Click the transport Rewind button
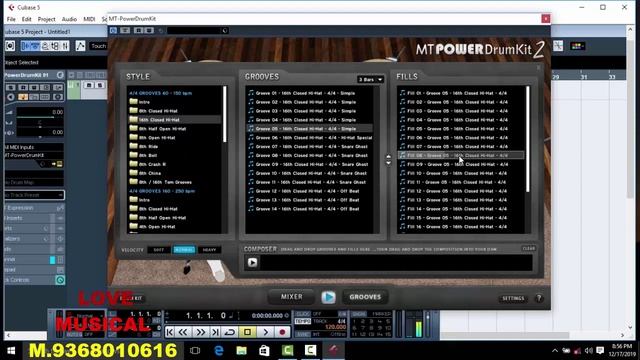The width and height of the screenshot is (640, 360). pos(183,332)
